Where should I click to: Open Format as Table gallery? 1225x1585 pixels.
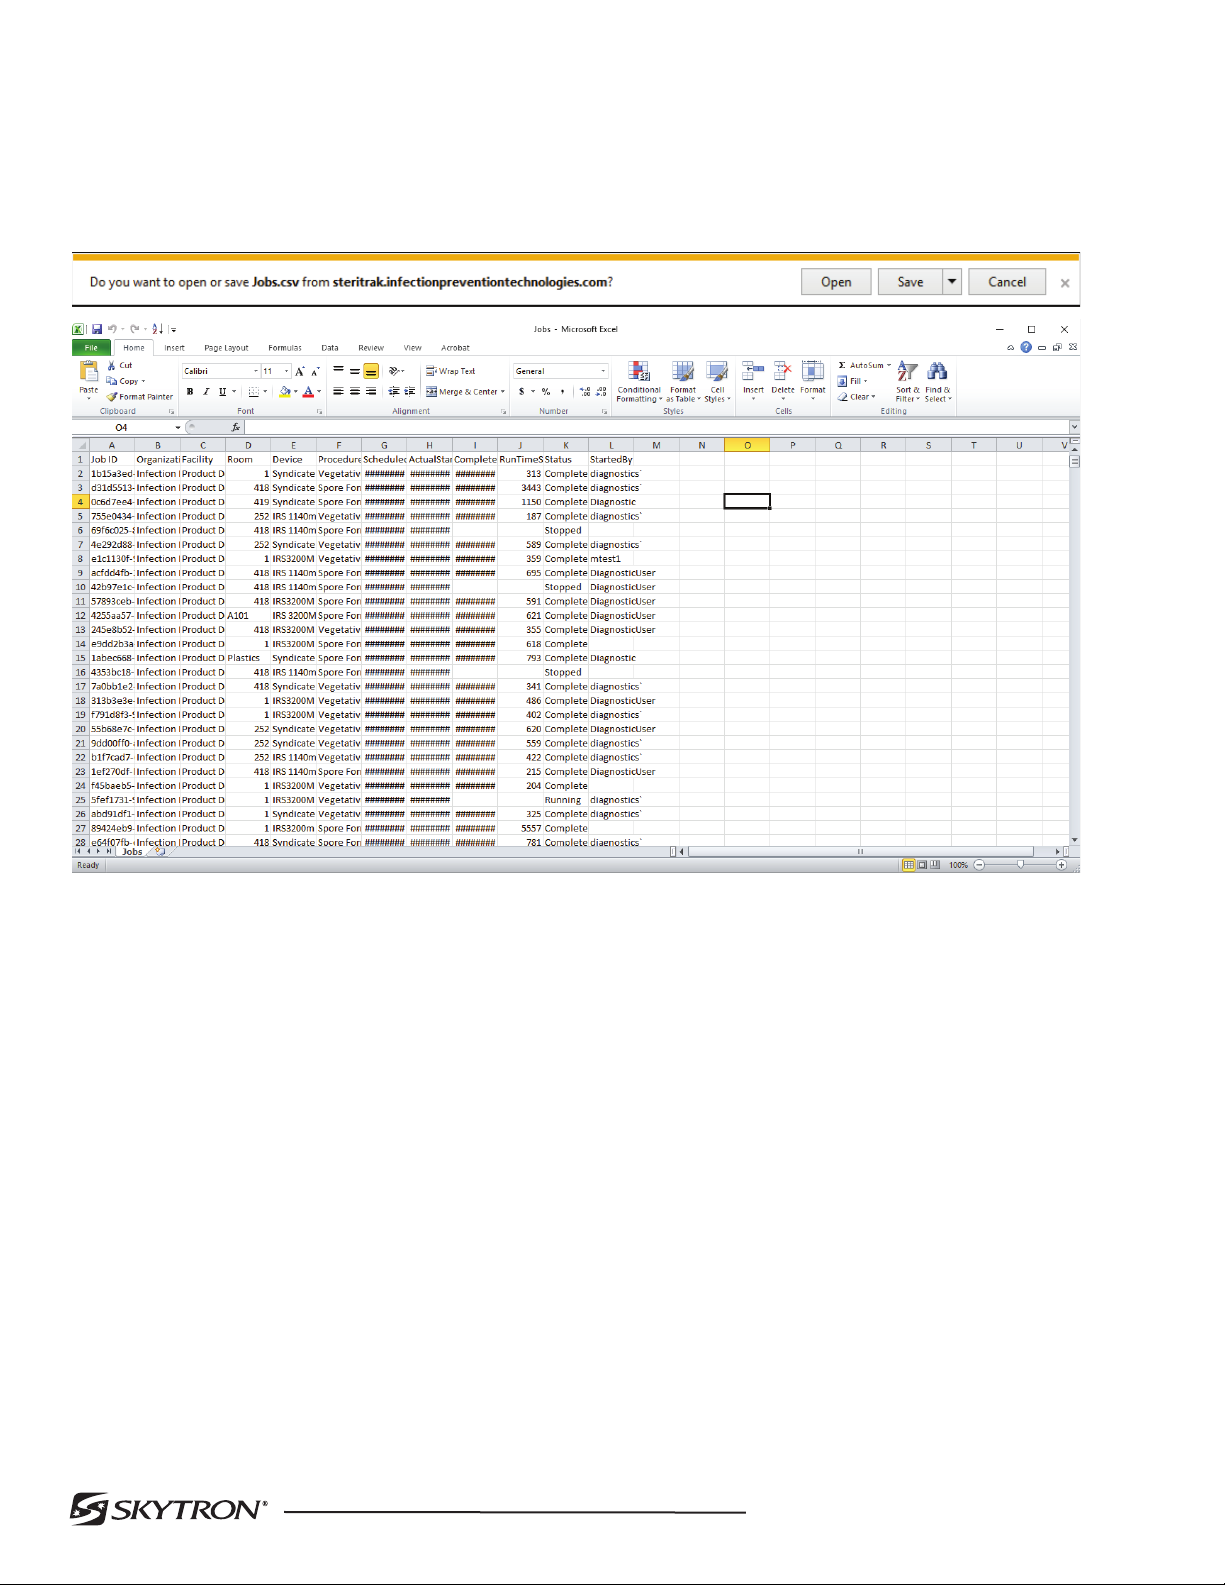684,382
